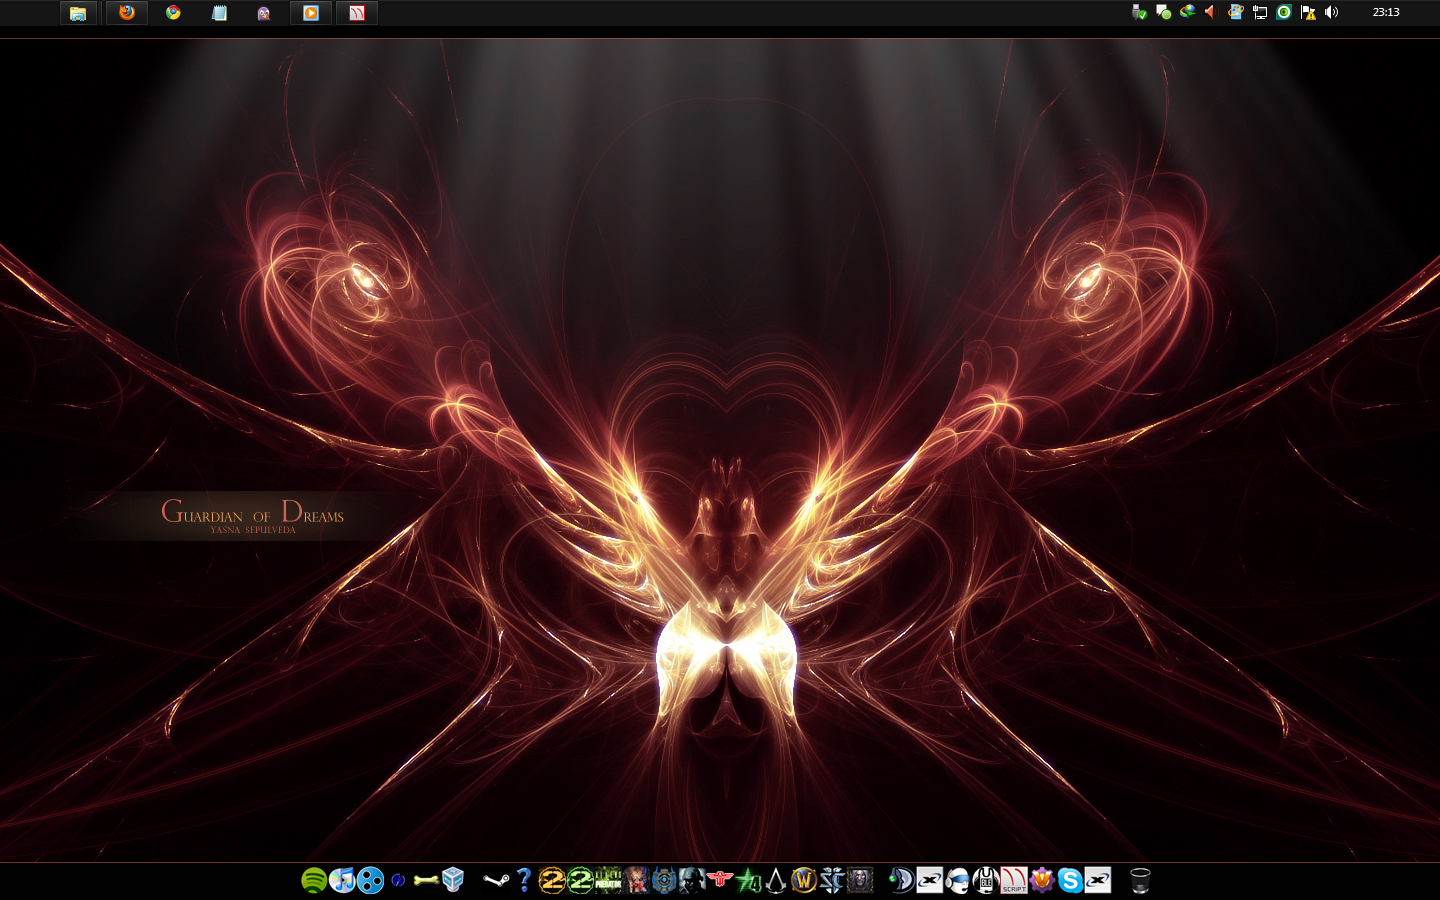Open the messenger tray icon with green status

pos(1163,12)
